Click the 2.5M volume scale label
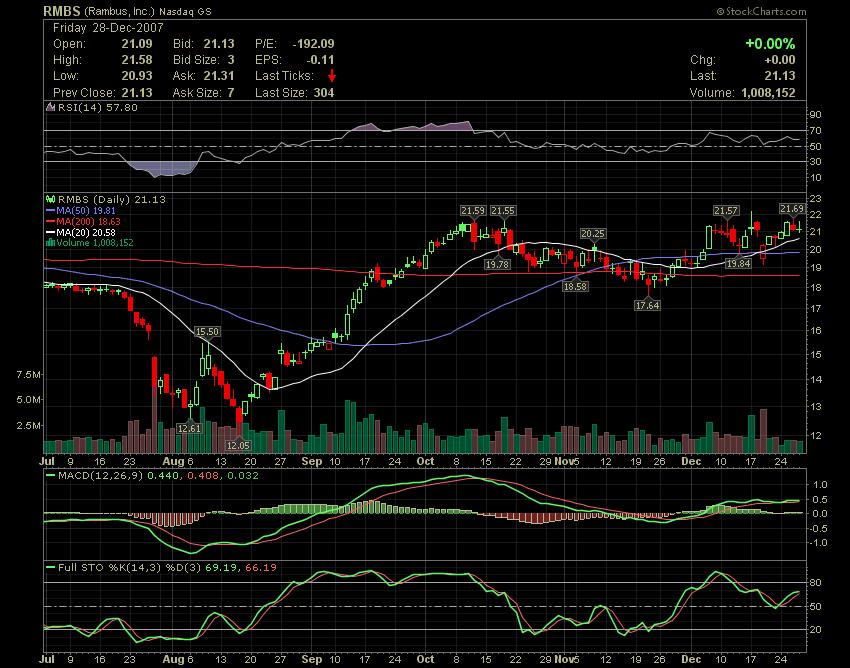The image size is (850, 668). click(29, 426)
